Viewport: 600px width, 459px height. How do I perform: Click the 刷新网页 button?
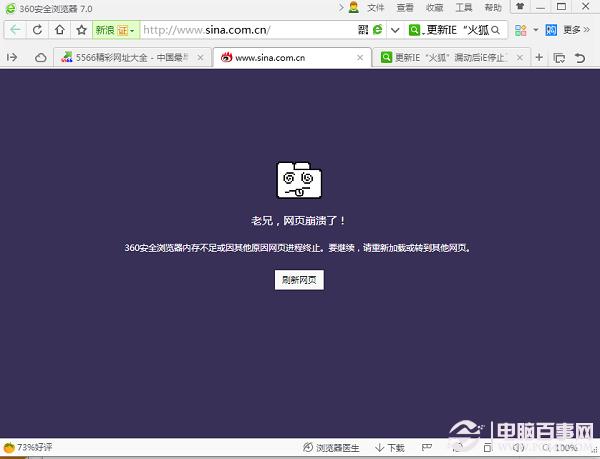[299, 280]
